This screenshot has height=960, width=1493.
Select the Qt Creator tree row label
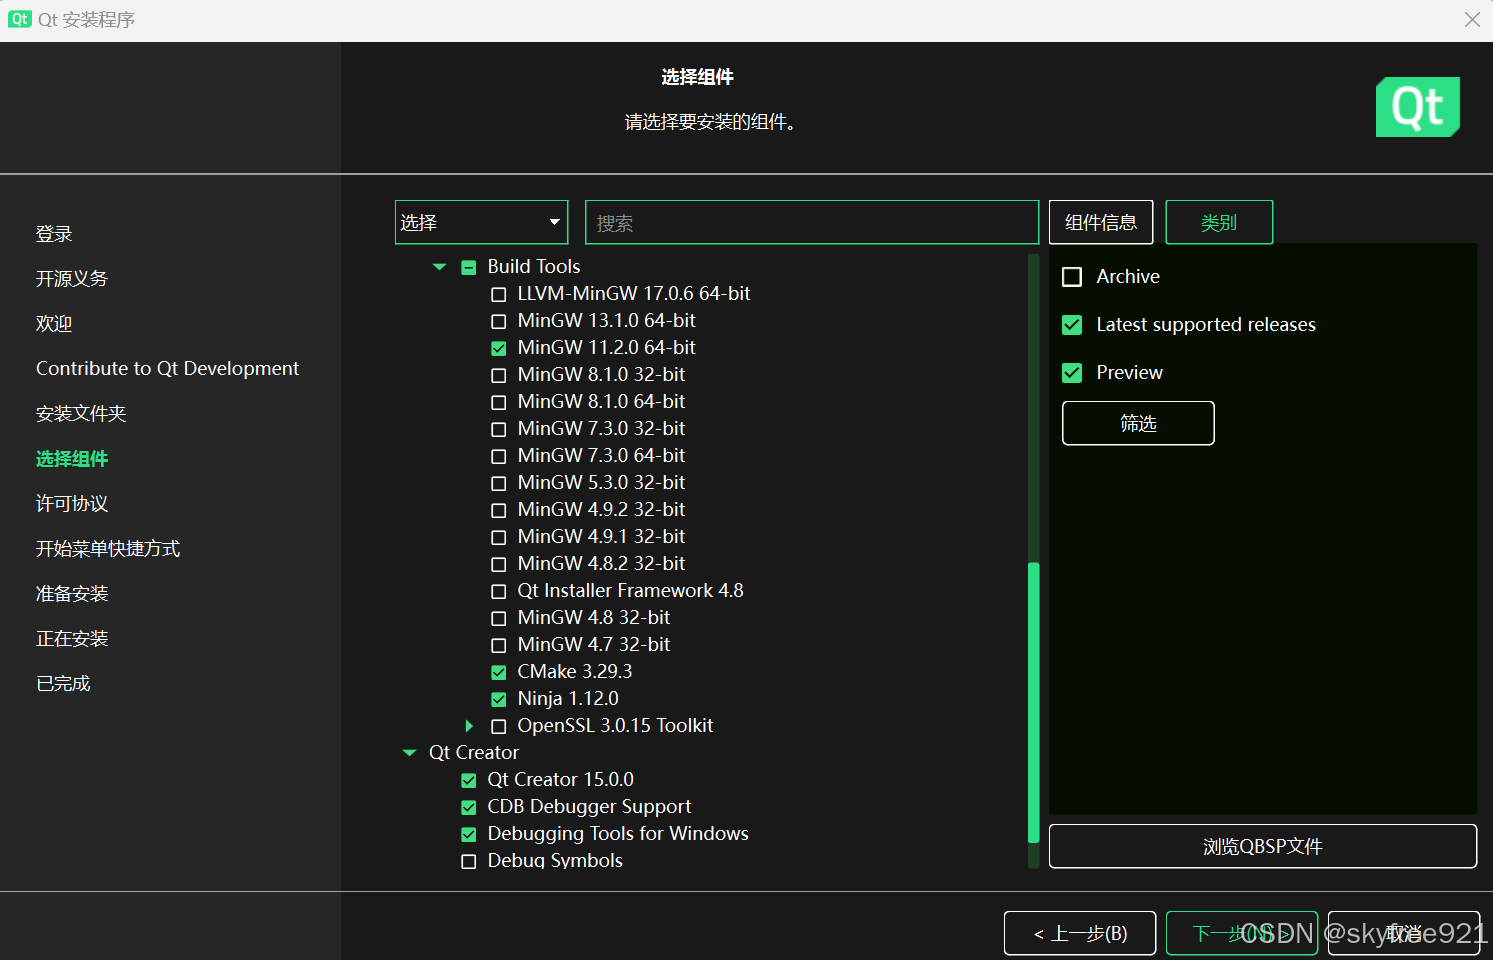pos(474,753)
